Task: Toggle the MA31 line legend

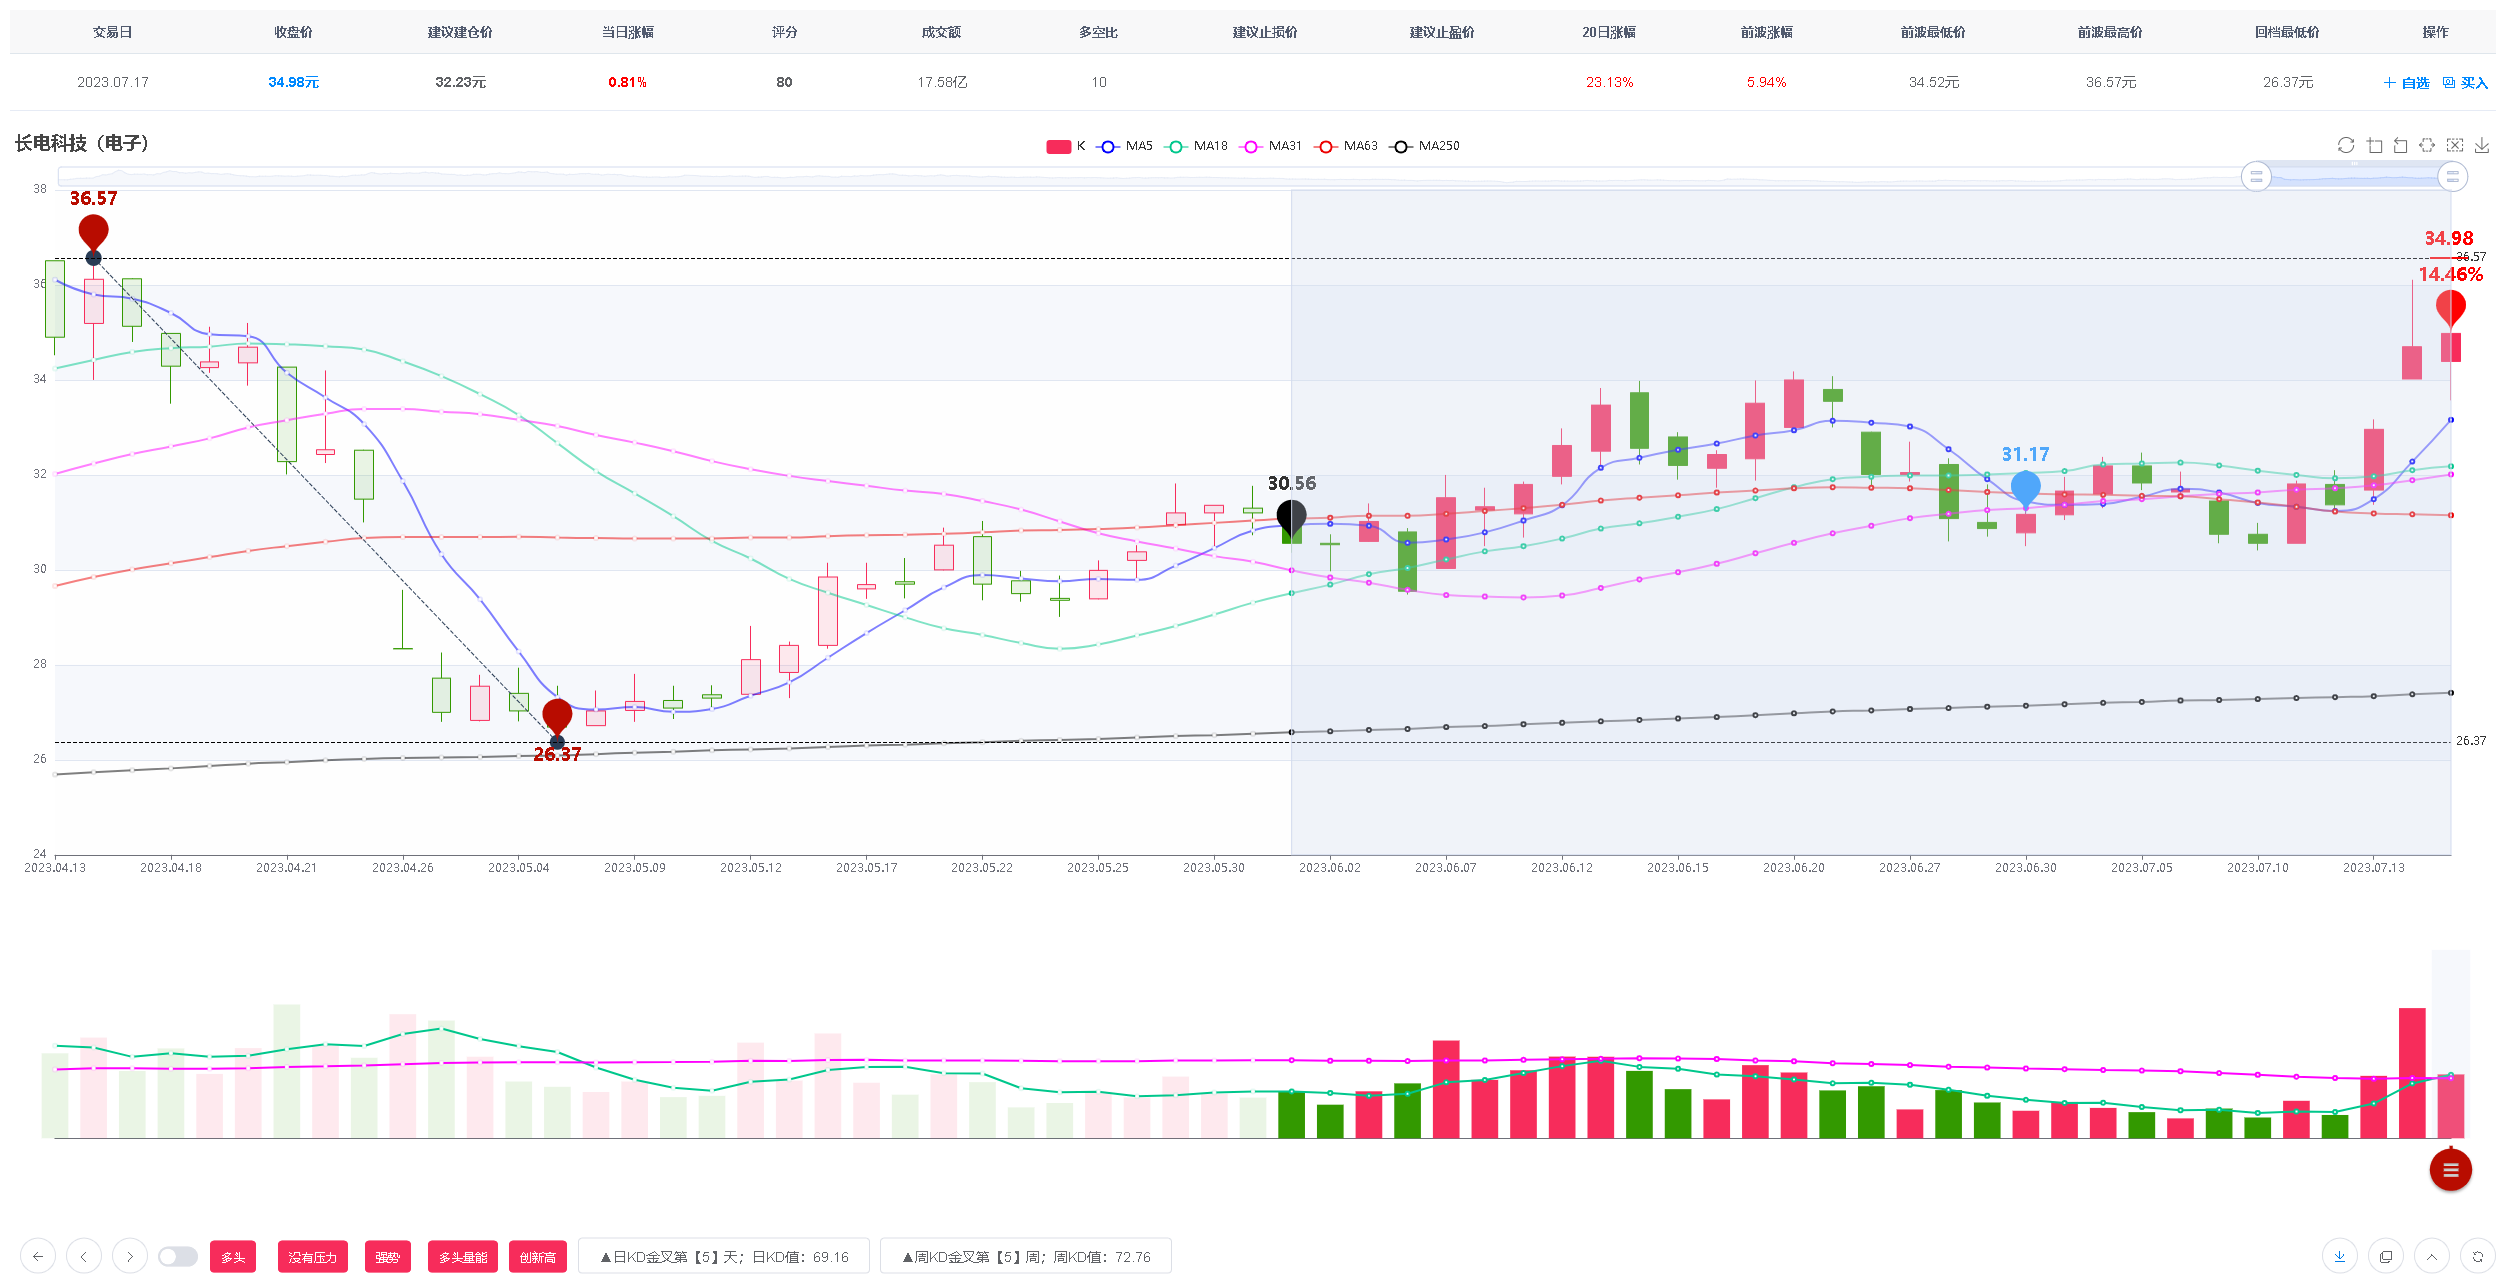Action: coord(1271,146)
